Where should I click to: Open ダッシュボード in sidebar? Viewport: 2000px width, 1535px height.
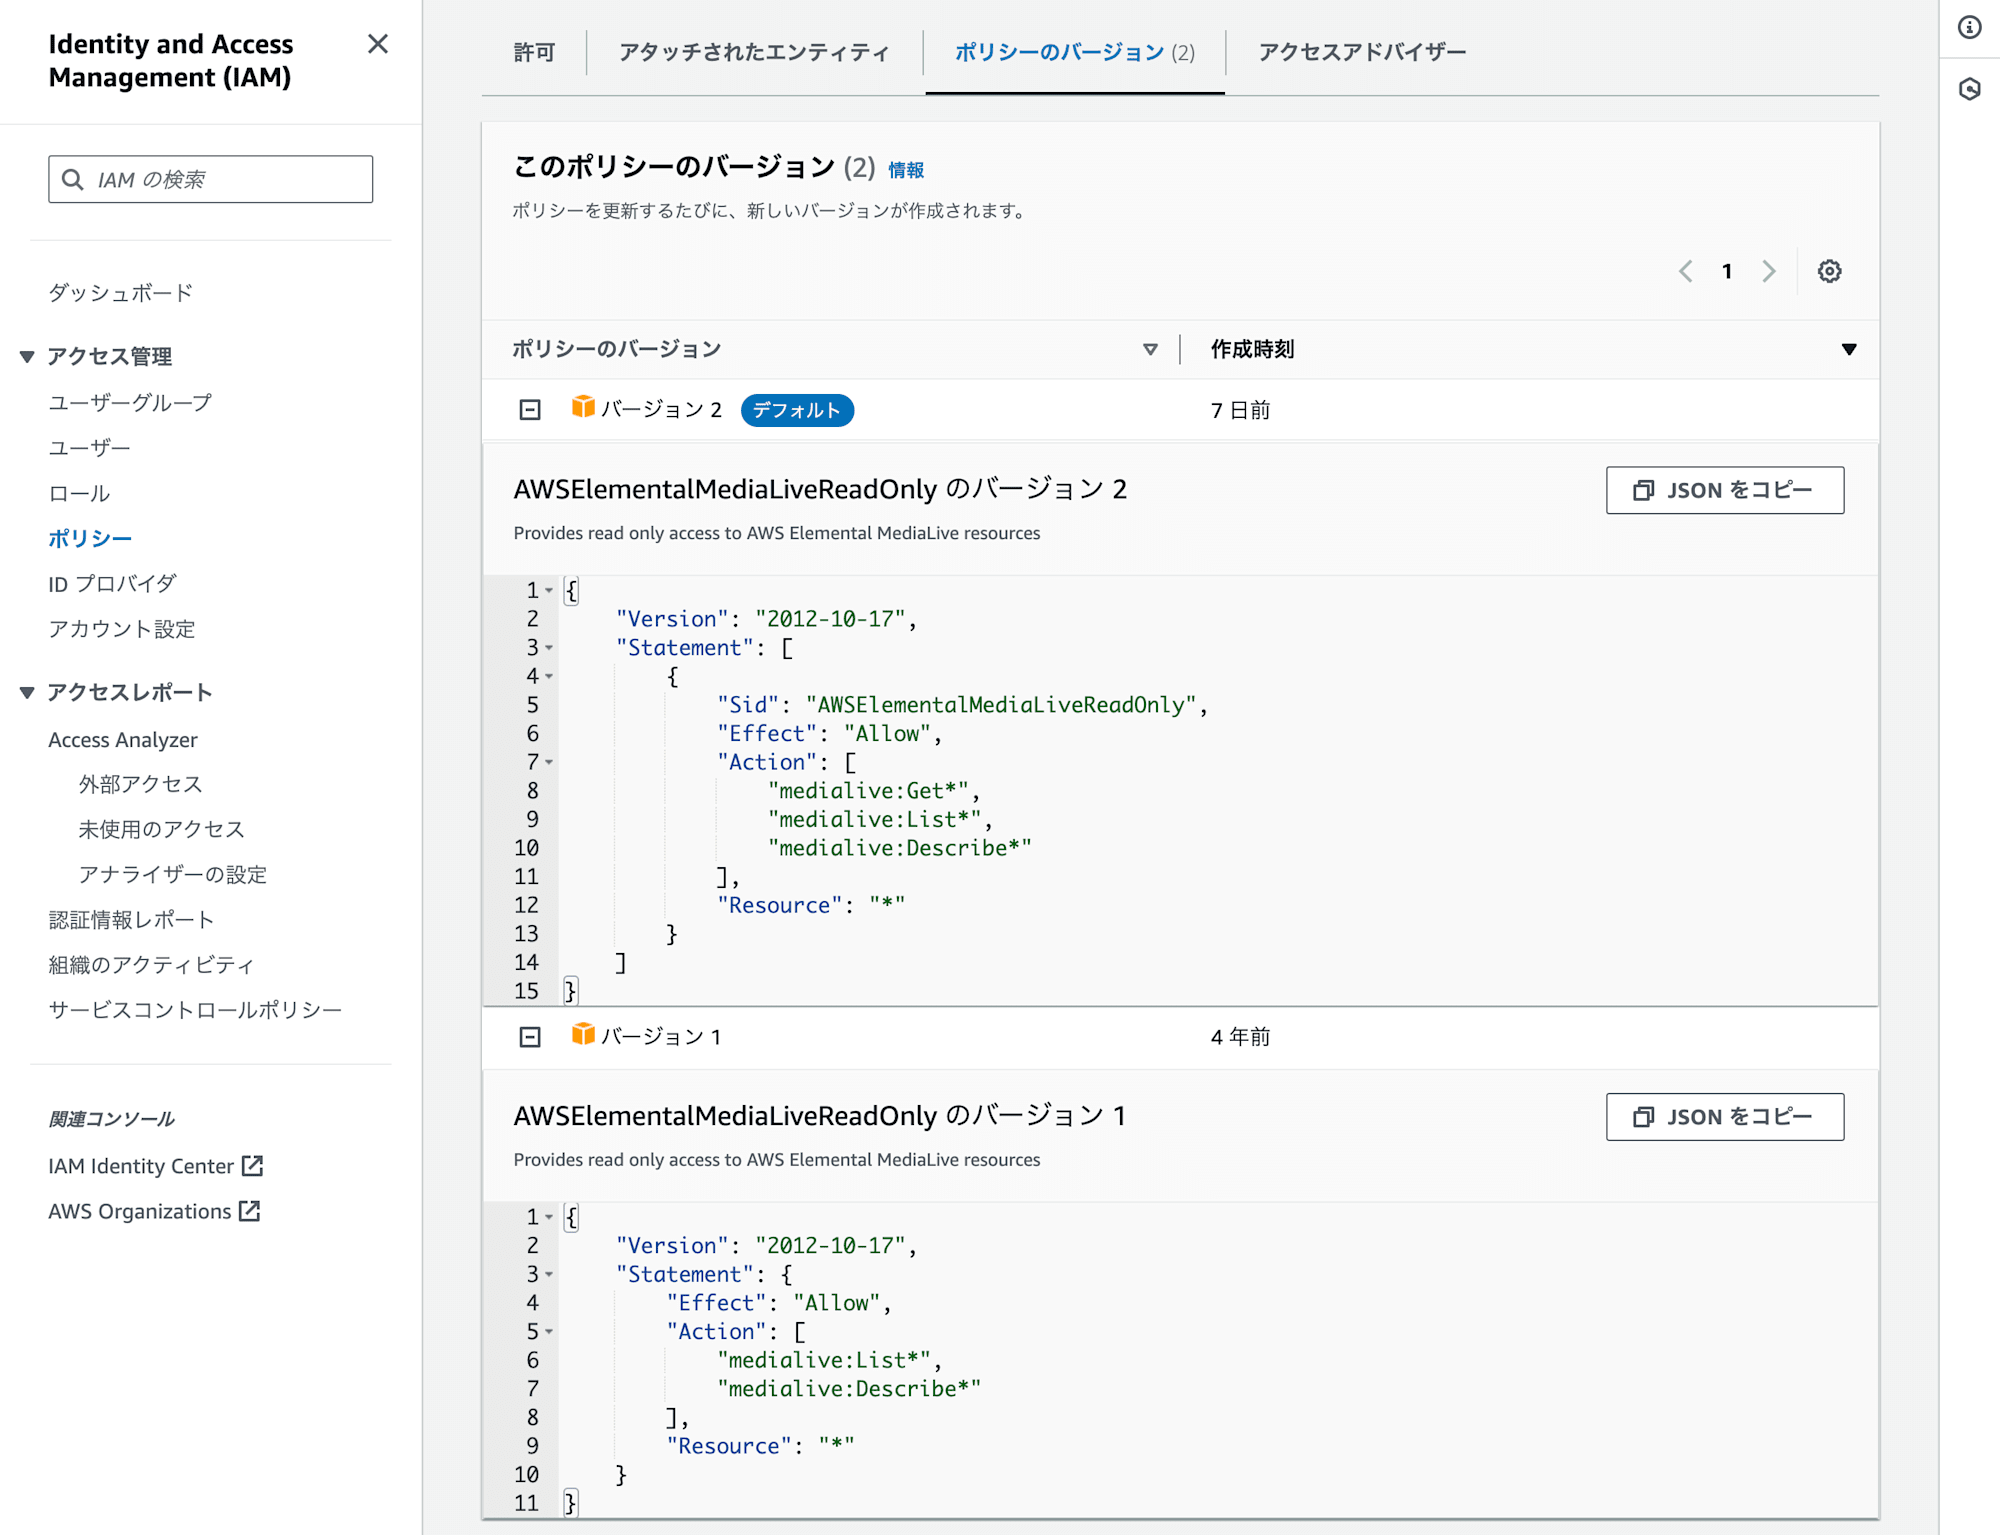(x=121, y=293)
